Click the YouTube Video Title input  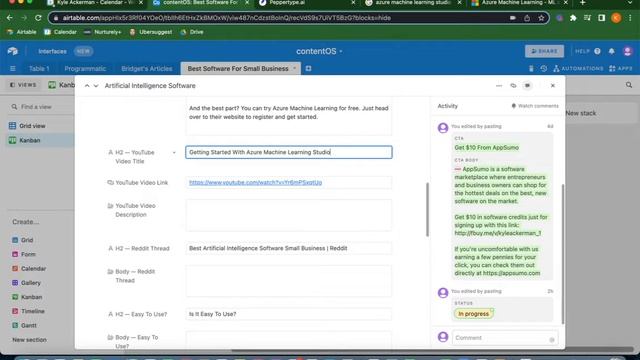289,152
